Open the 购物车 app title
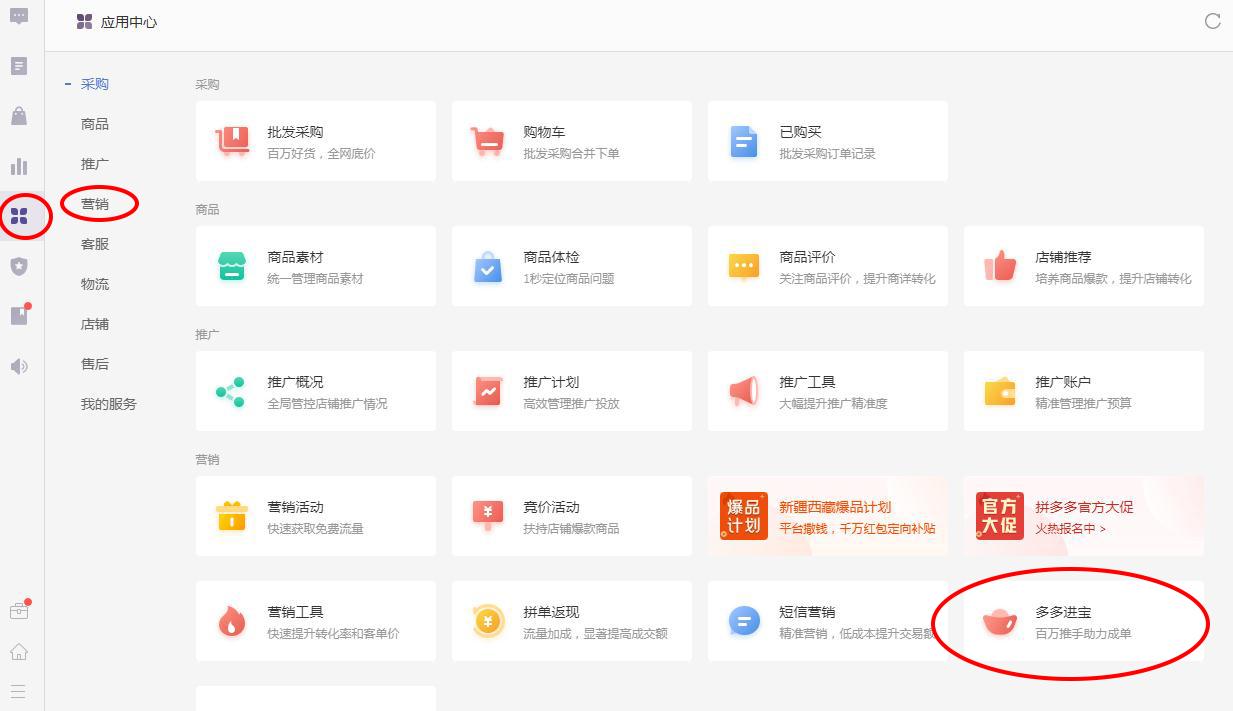The height and width of the screenshot is (711, 1233). click(x=544, y=132)
